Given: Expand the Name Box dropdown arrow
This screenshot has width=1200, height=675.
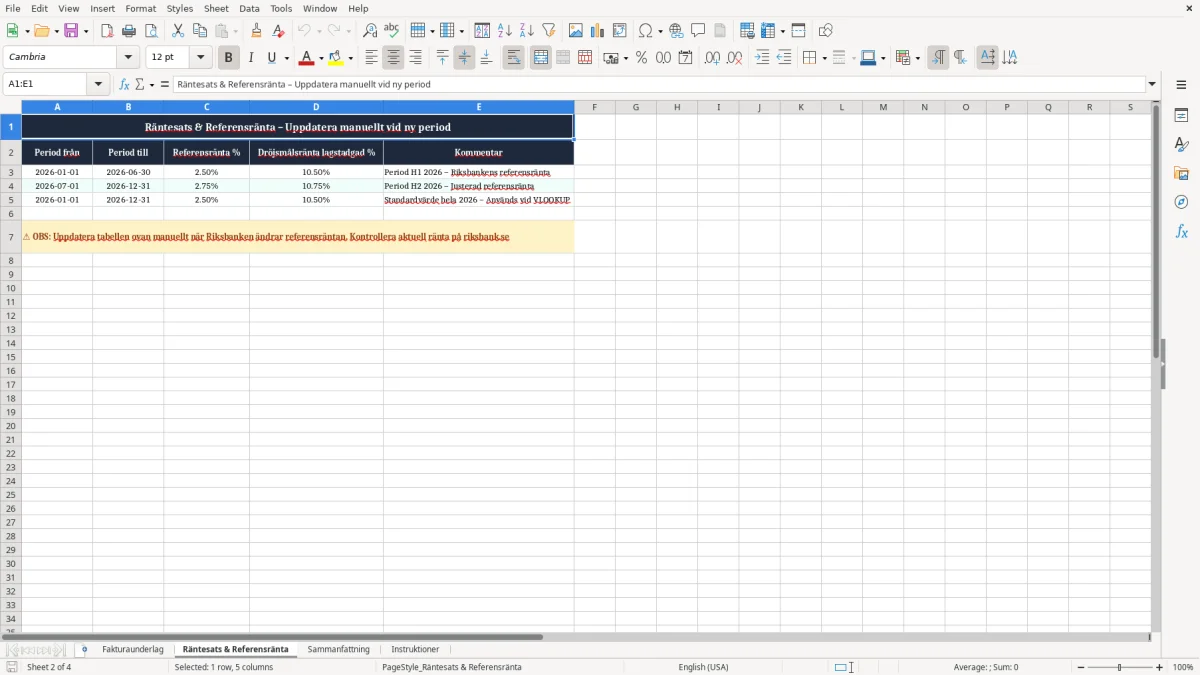Looking at the screenshot, I should pos(98,84).
